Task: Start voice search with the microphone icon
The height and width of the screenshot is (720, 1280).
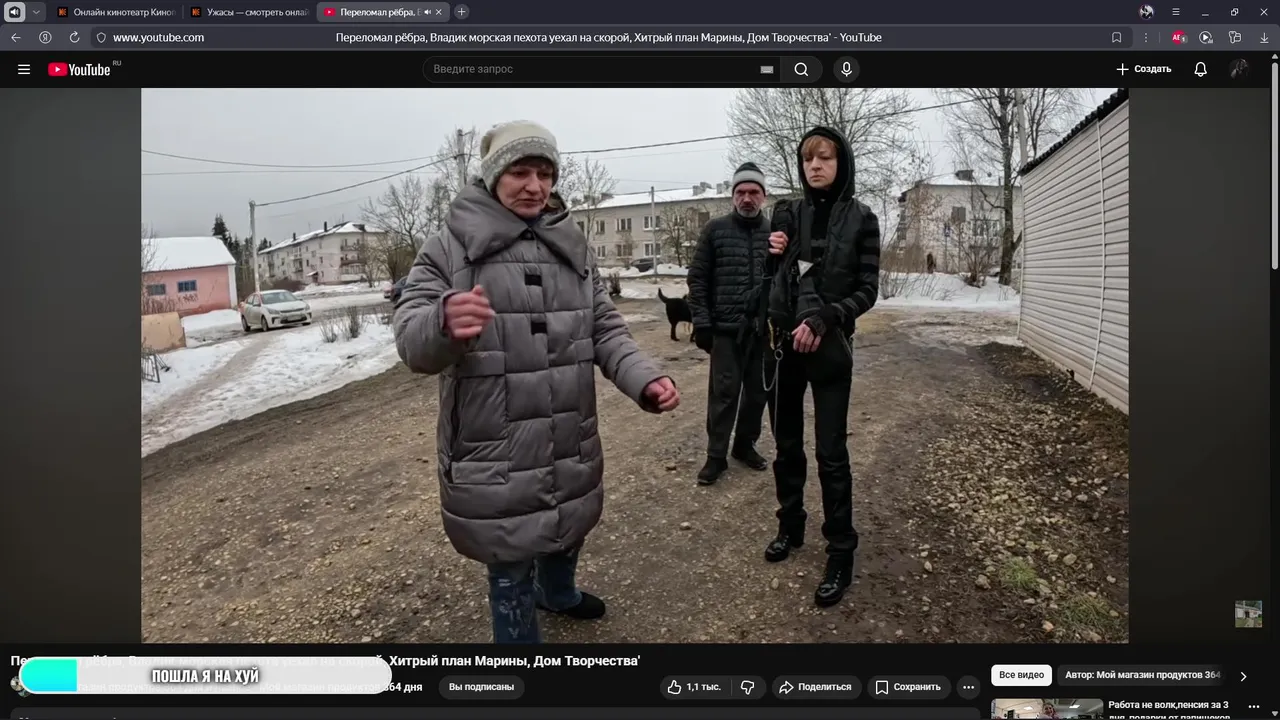Action: pos(846,69)
